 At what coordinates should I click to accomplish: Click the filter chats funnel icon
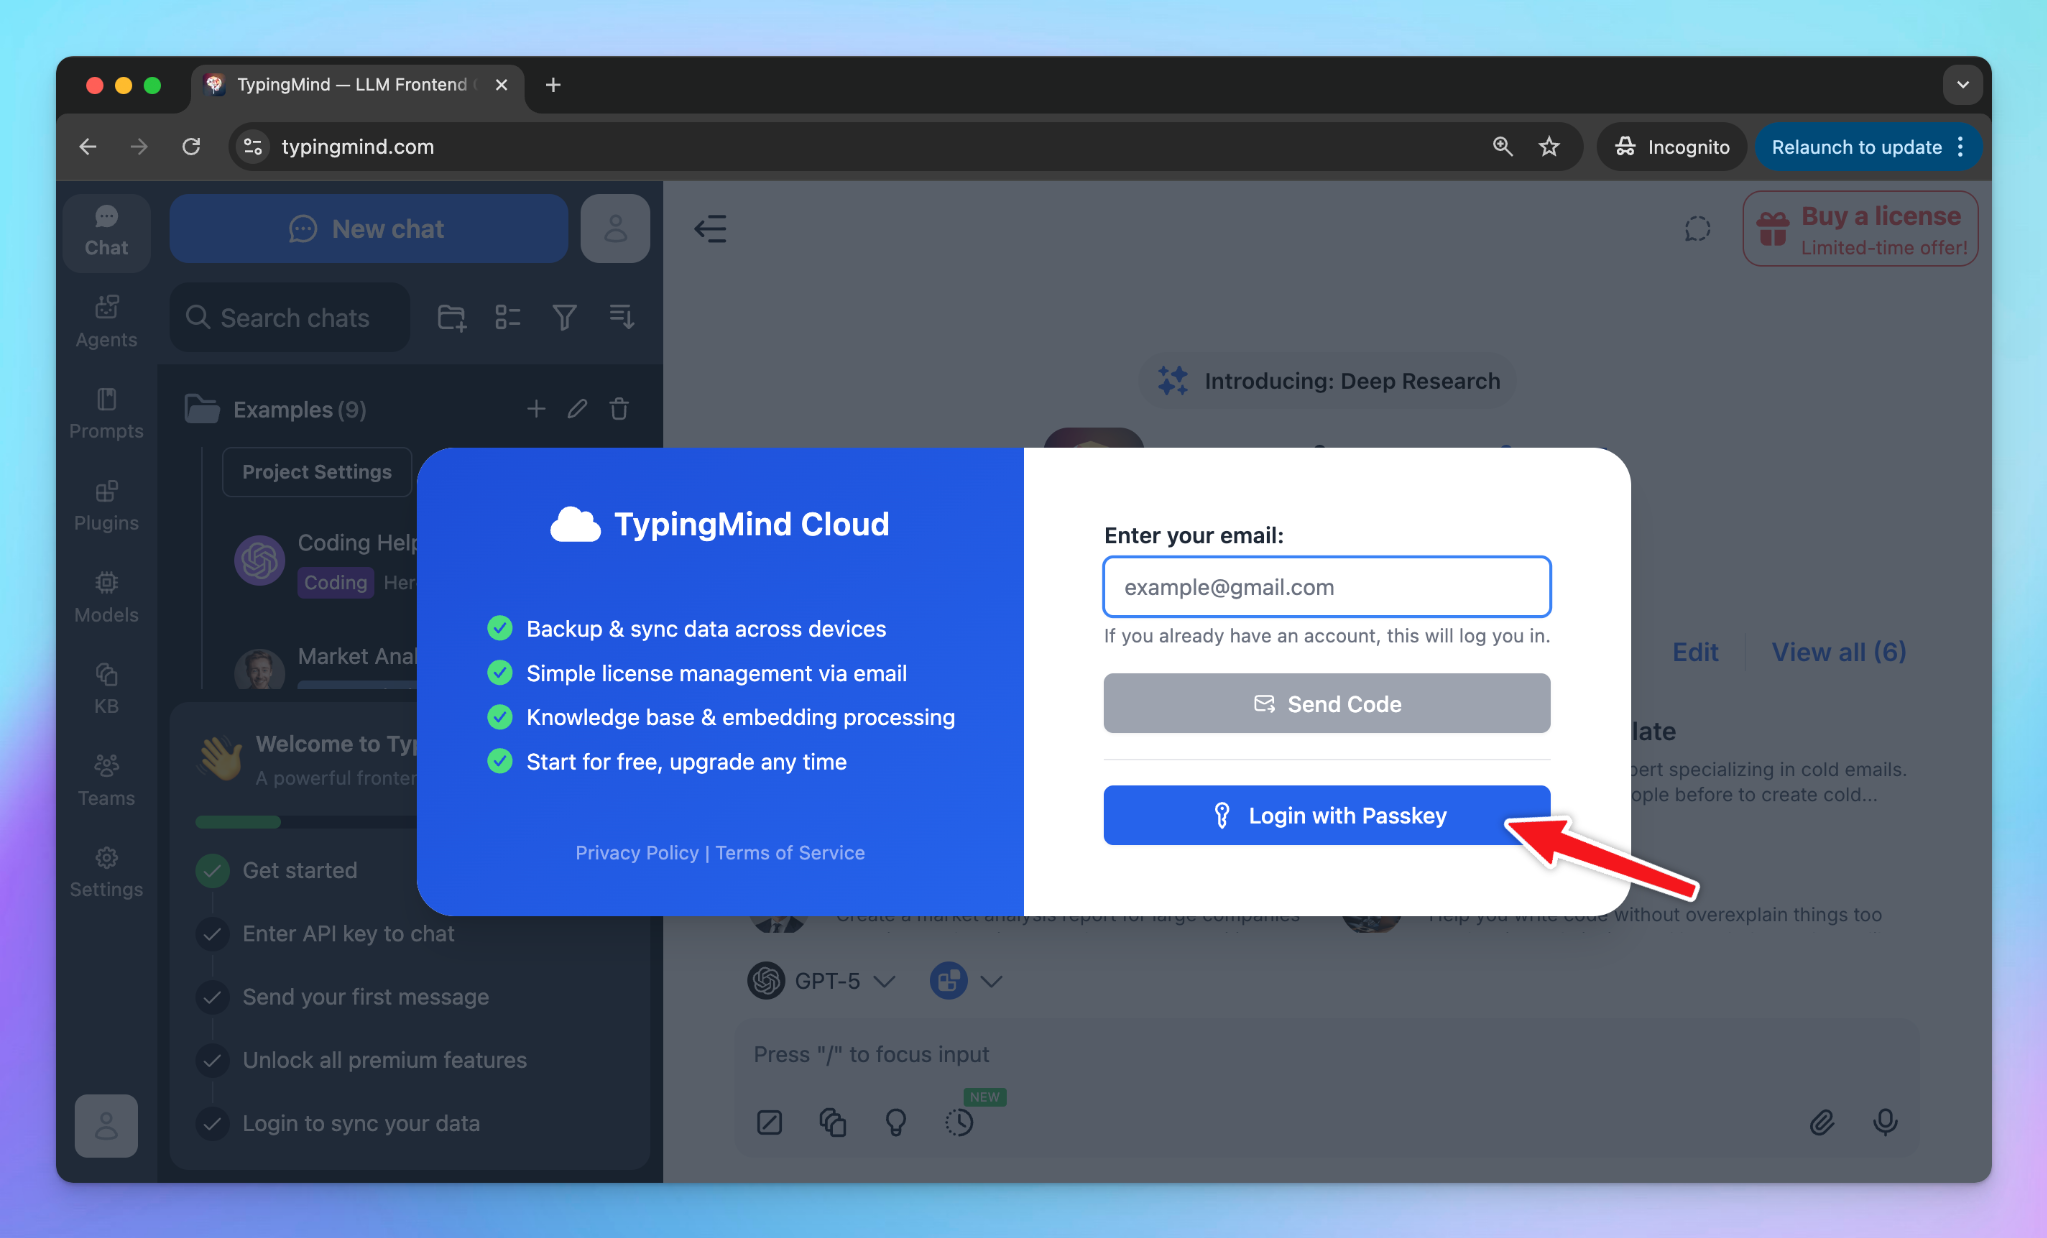tap(564, 318)
